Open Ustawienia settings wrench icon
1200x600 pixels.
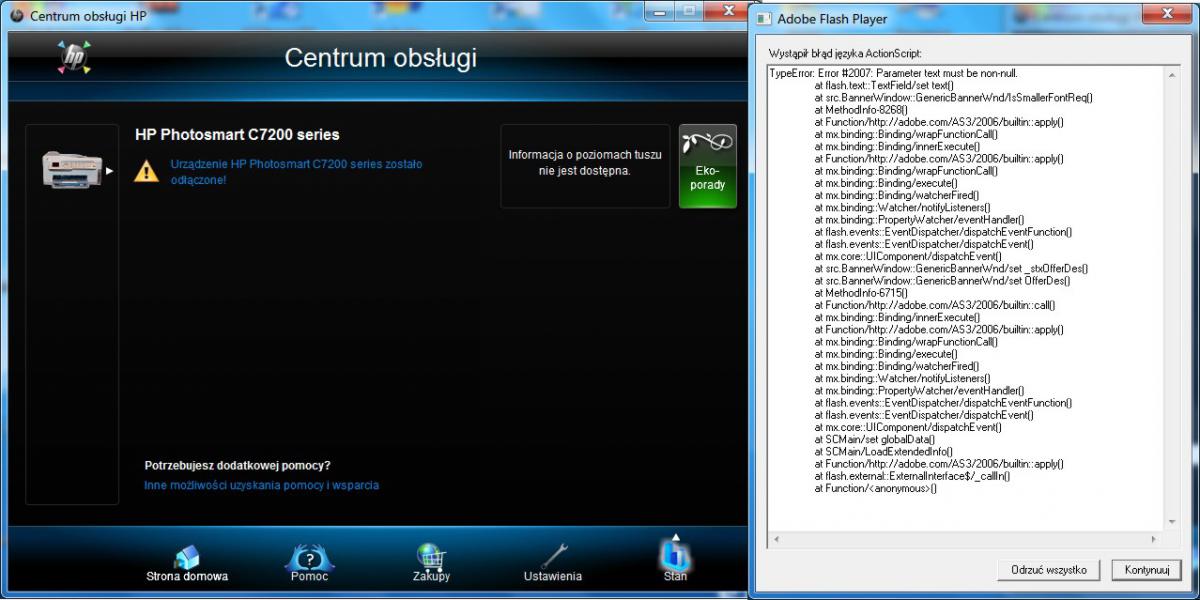click(x=553, y=556)
